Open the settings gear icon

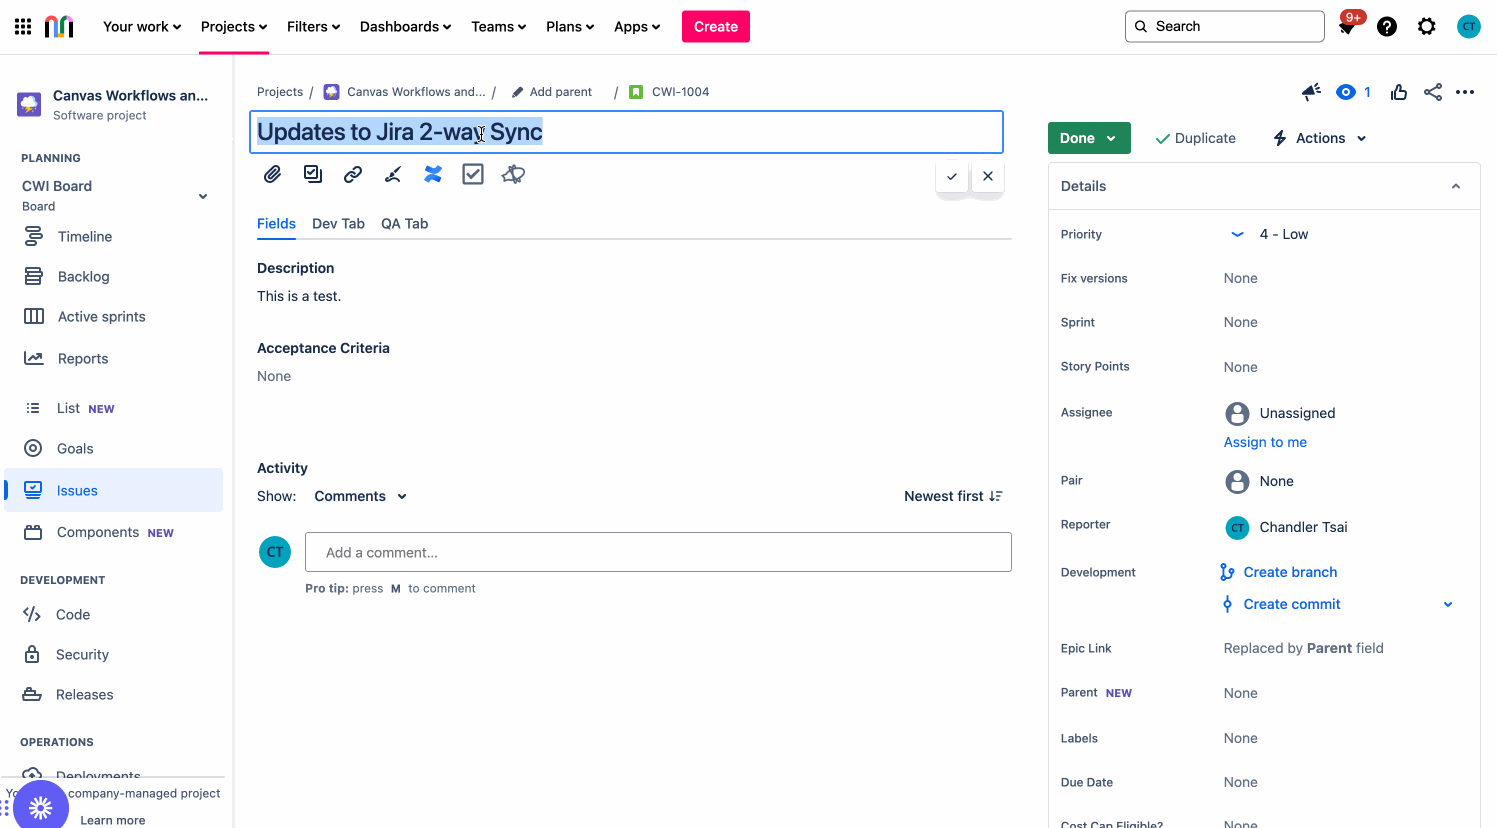pos(1427,27)
